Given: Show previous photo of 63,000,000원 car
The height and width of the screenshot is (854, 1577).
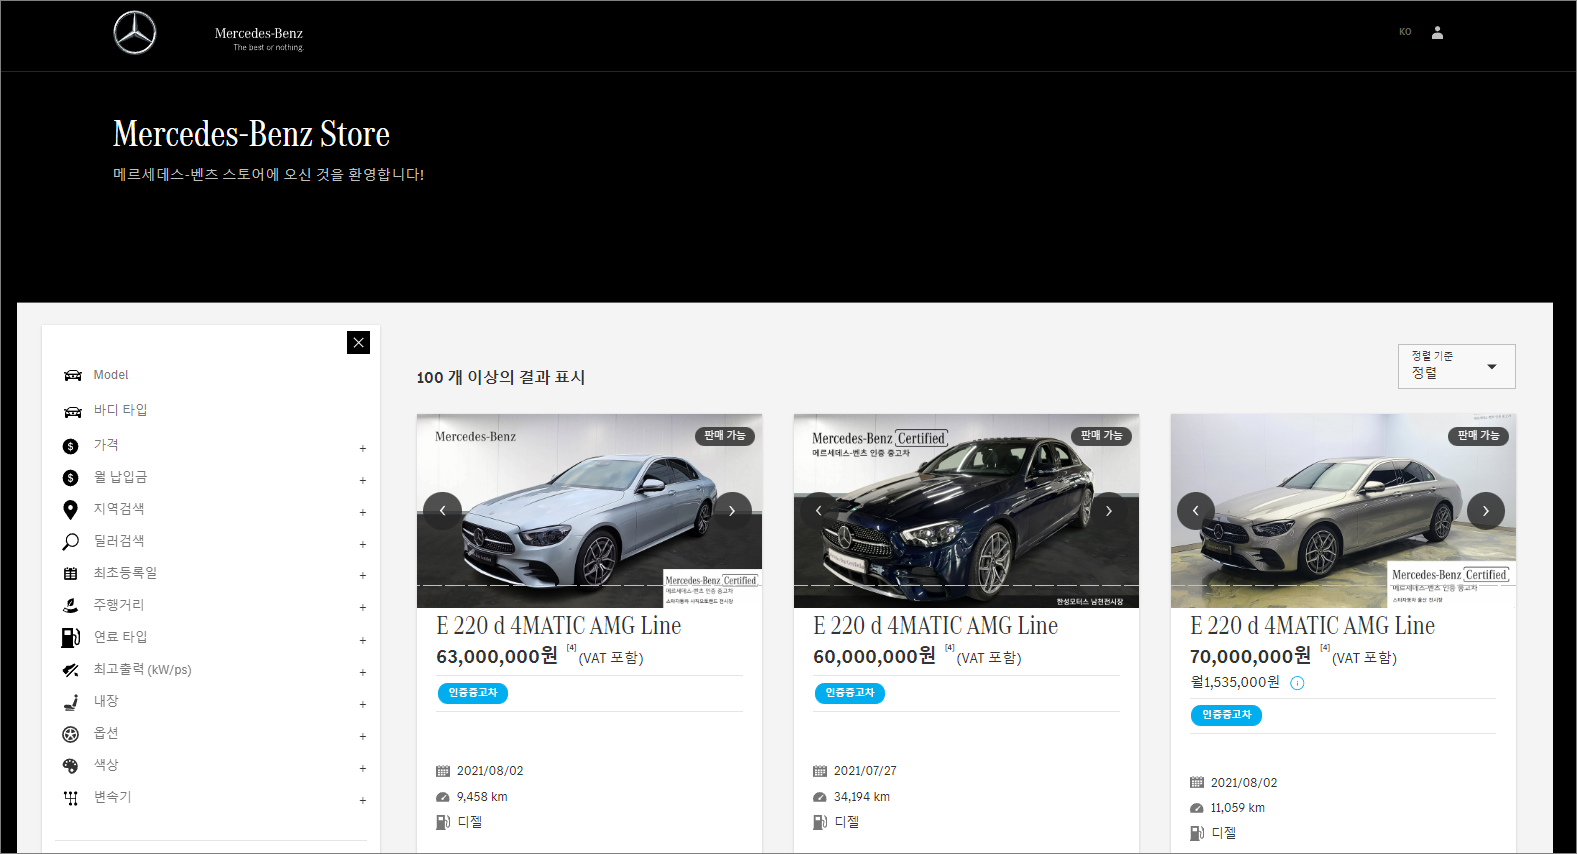Looking at the screenshot, I should pyautogui.click(x=442, y=511).
